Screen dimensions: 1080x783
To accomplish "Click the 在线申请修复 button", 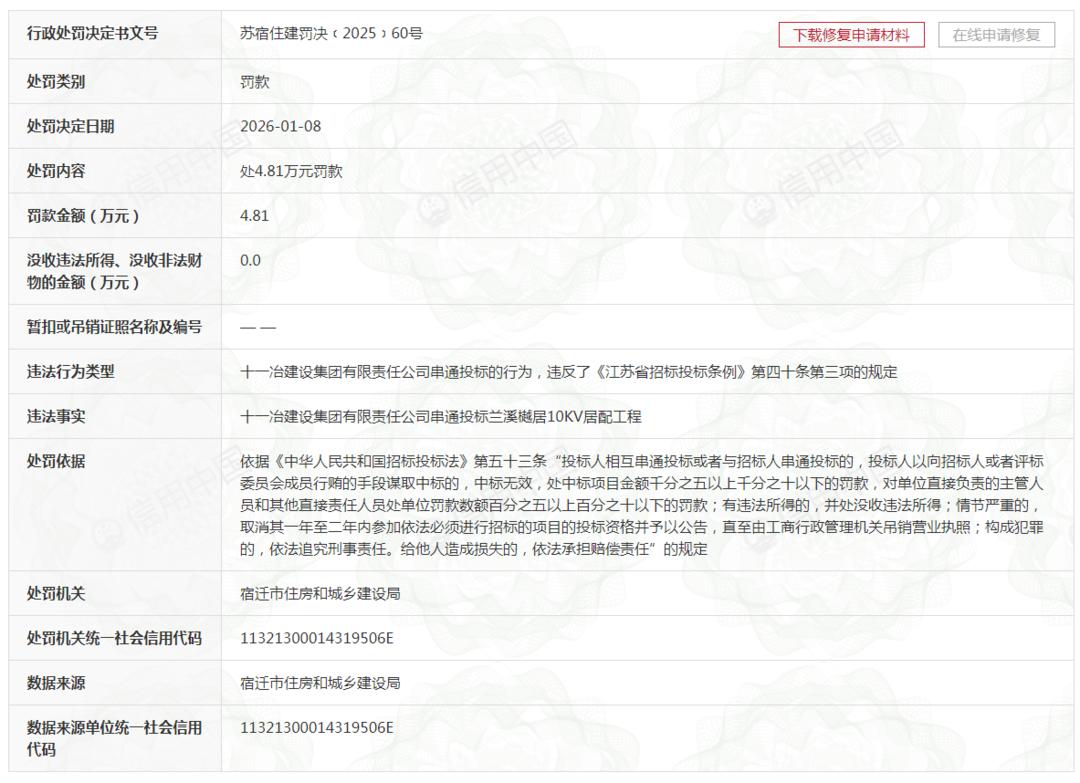I will pyautogui.click(x=996, y=35).
